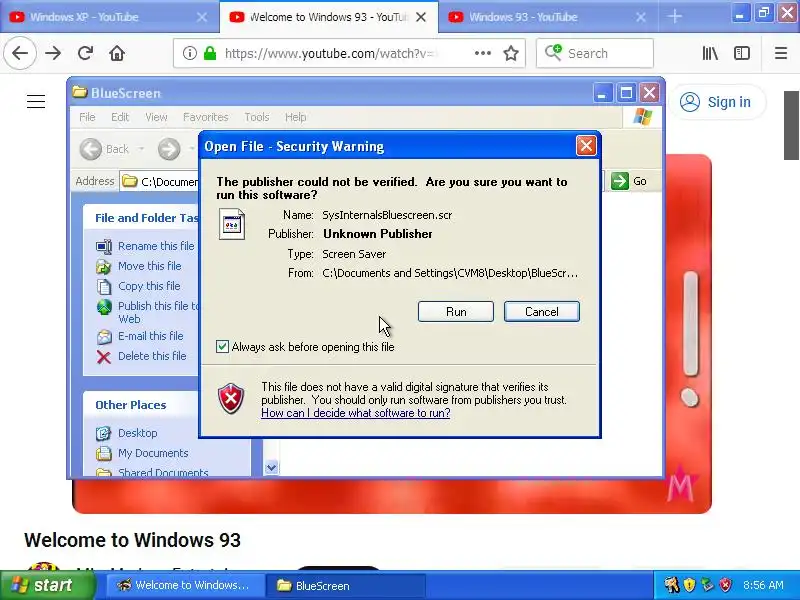The height and width of the screenshot is (600, 800).
Task: Open page actions three-dot menu
Action: (x=483, y=53)
